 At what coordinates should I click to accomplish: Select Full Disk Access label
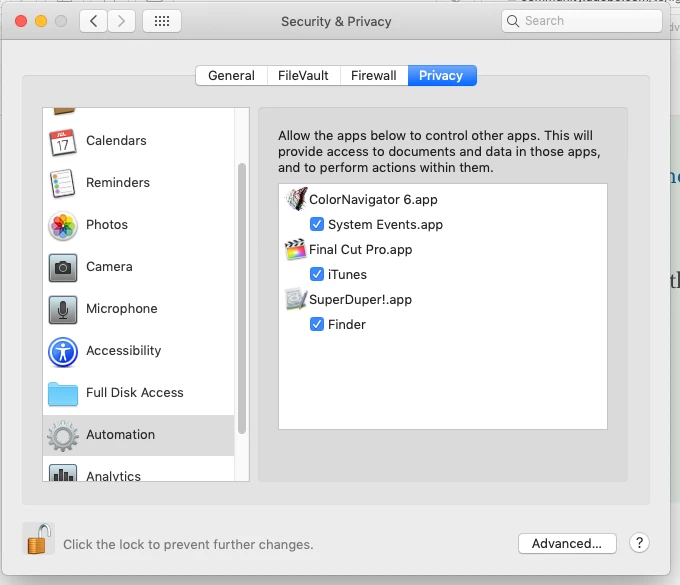(x=135, y=392)
